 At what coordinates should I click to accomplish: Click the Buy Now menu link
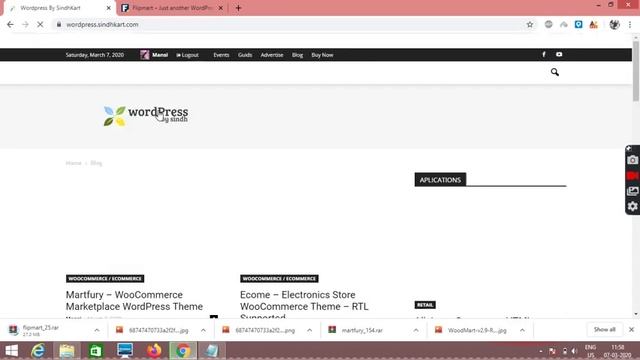pyautogui.click(x=322, y=55)
